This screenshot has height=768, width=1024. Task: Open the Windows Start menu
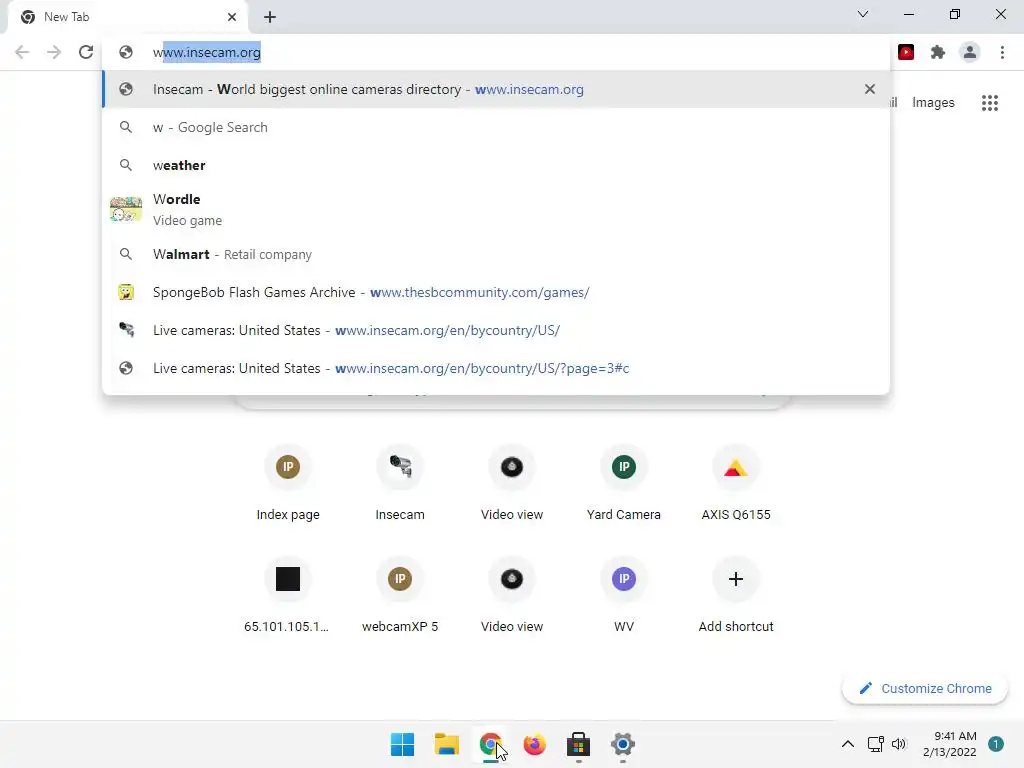[402, 744]
